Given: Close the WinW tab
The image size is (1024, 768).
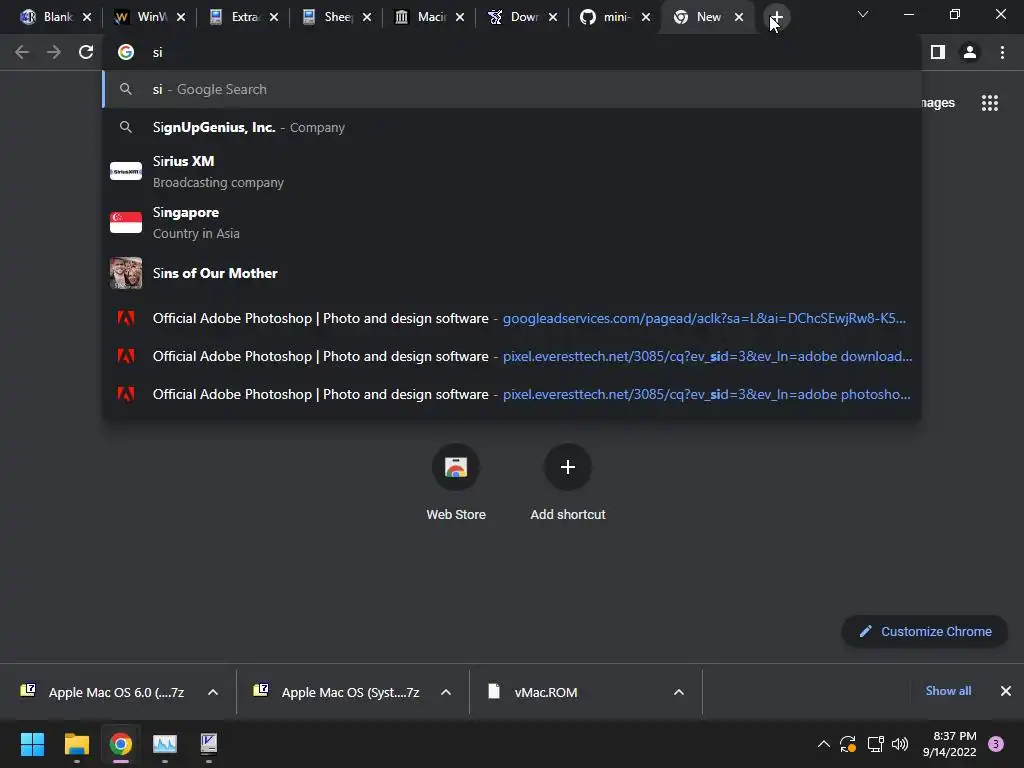Looking at the screenshot, I should [x=181, y=17].
